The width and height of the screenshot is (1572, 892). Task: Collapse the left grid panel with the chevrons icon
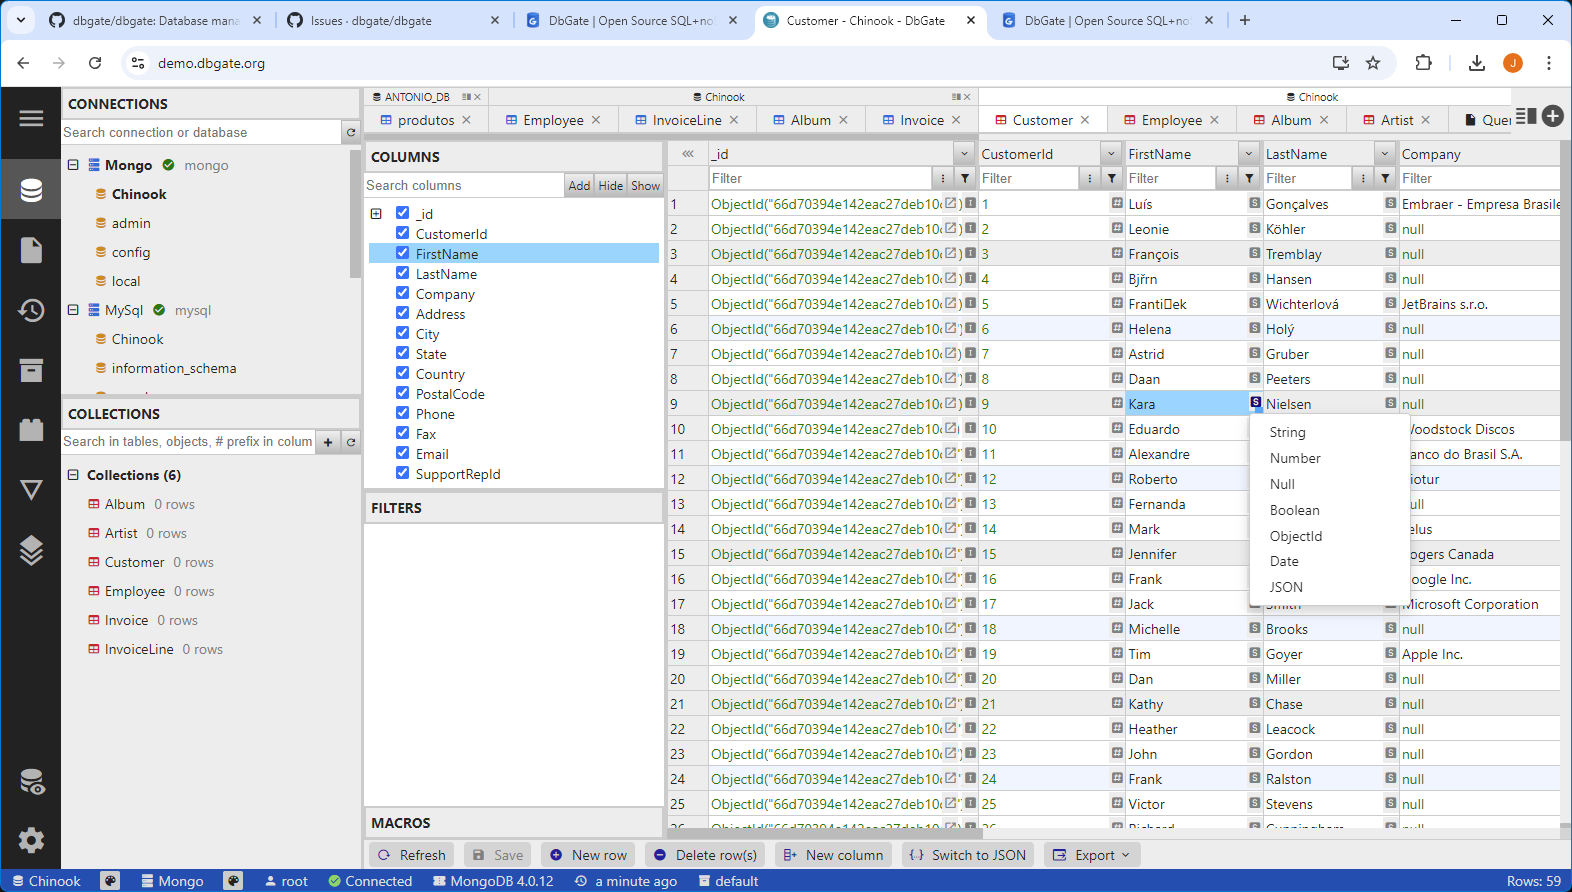point(688,154)
